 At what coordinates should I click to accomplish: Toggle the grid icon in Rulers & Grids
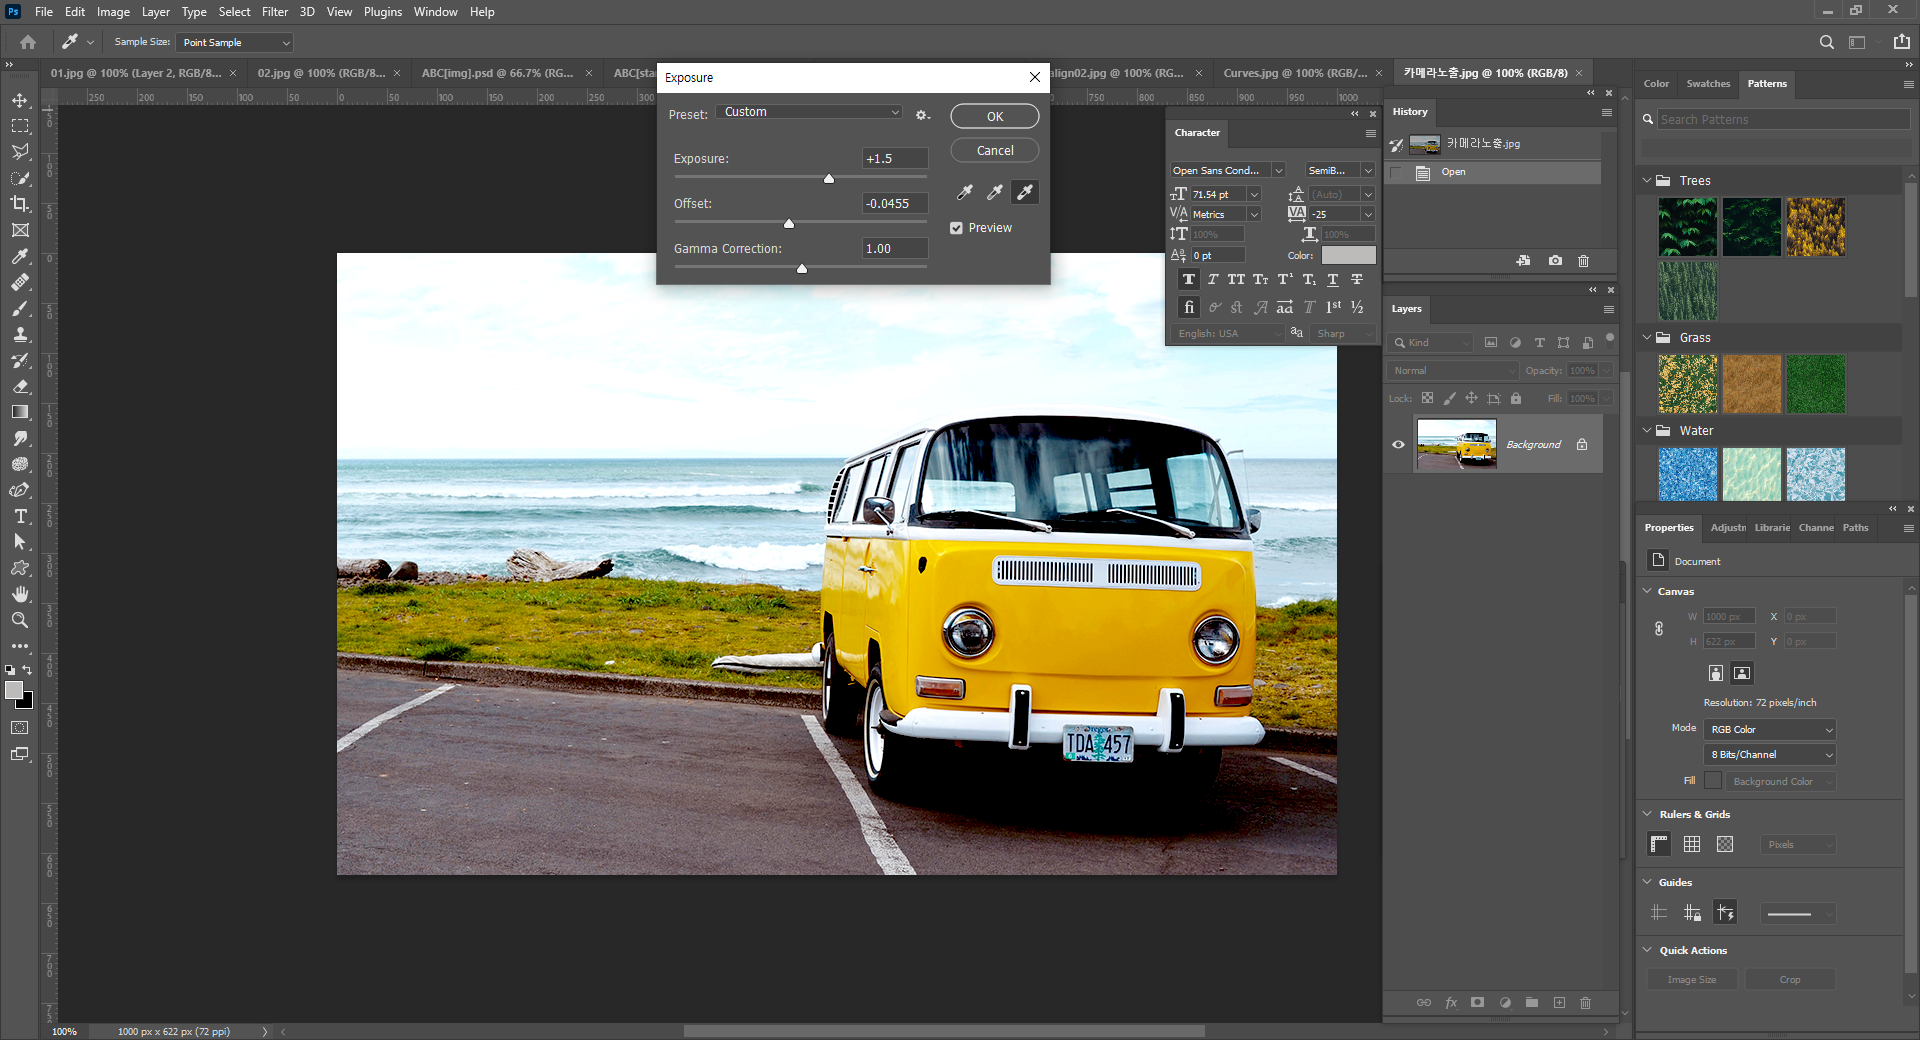tap(1692, 844)
